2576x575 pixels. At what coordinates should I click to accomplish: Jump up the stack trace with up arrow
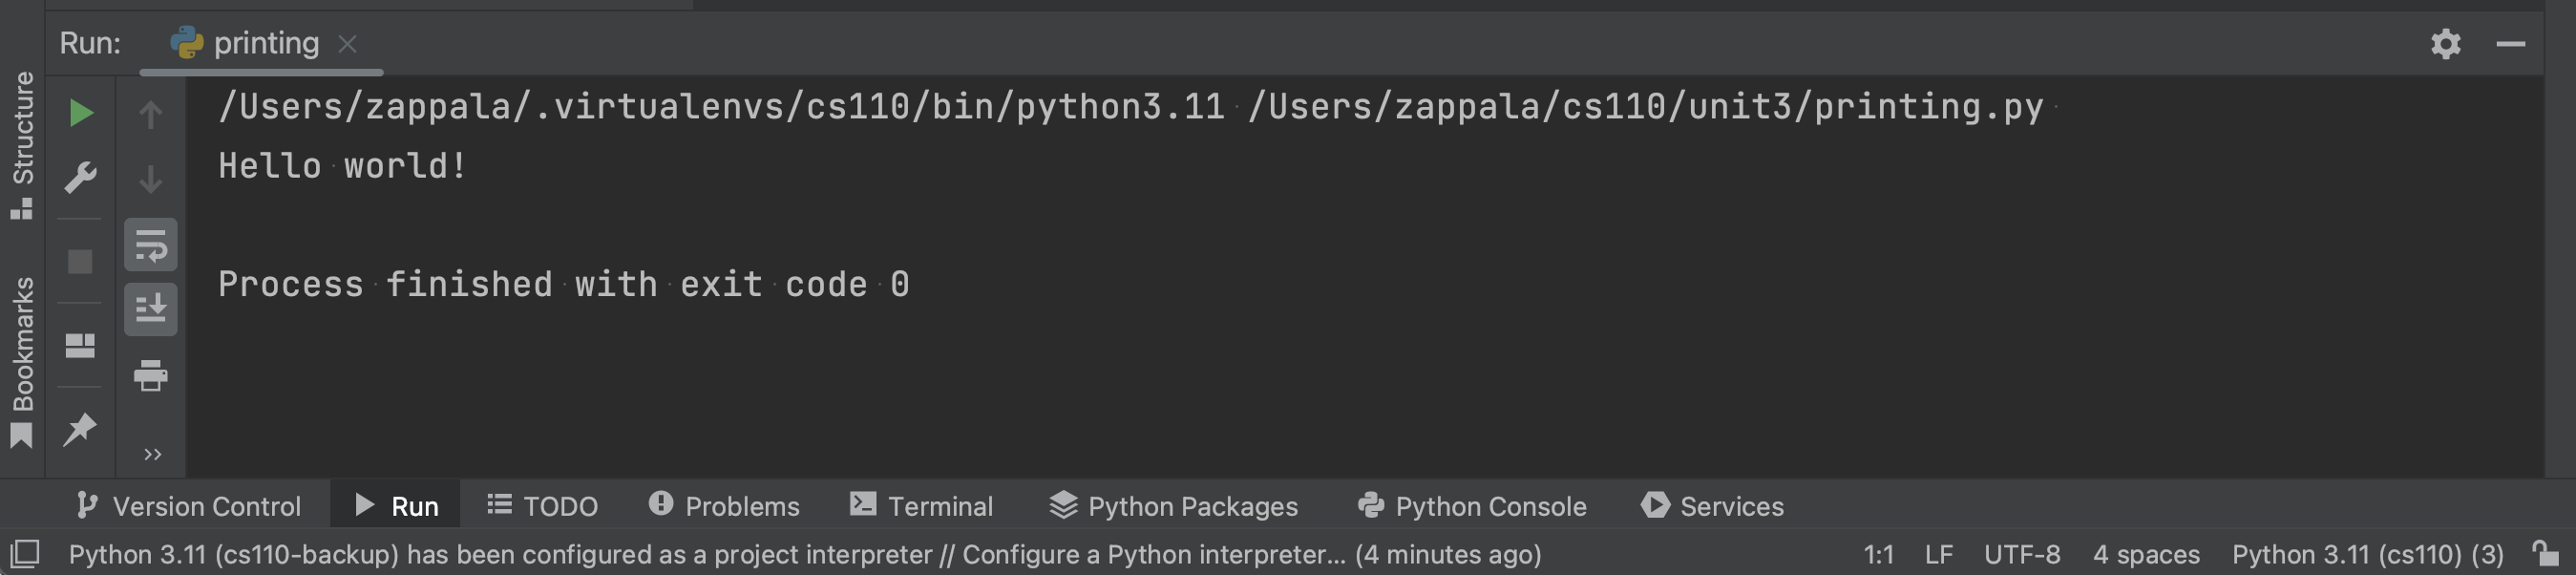pos(151,115)
